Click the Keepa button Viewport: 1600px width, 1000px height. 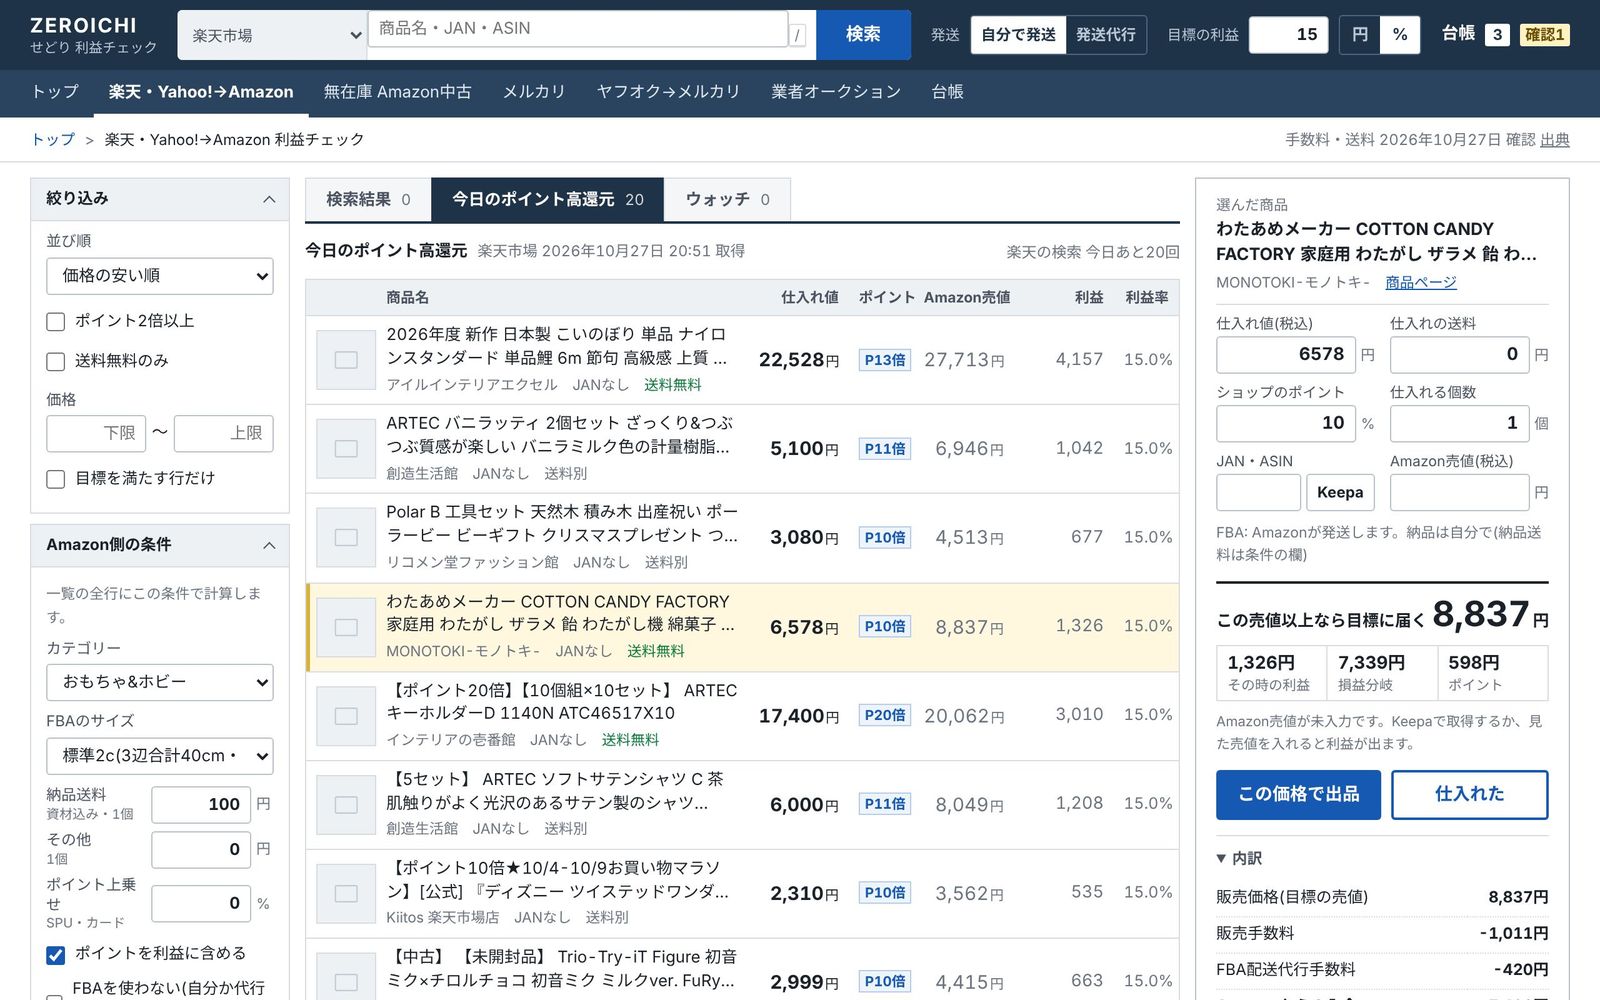click(1340, 492)
